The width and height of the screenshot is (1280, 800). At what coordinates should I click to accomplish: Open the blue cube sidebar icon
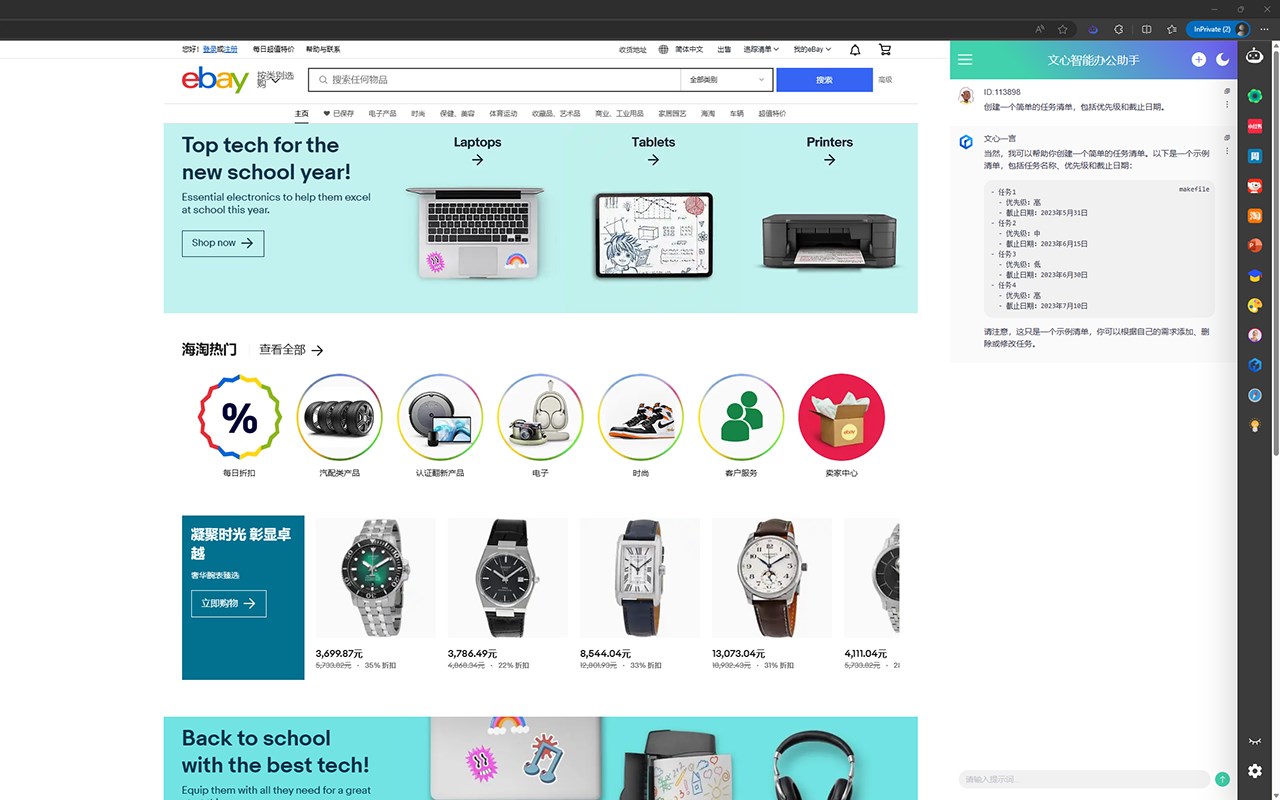coord(1254,366)
